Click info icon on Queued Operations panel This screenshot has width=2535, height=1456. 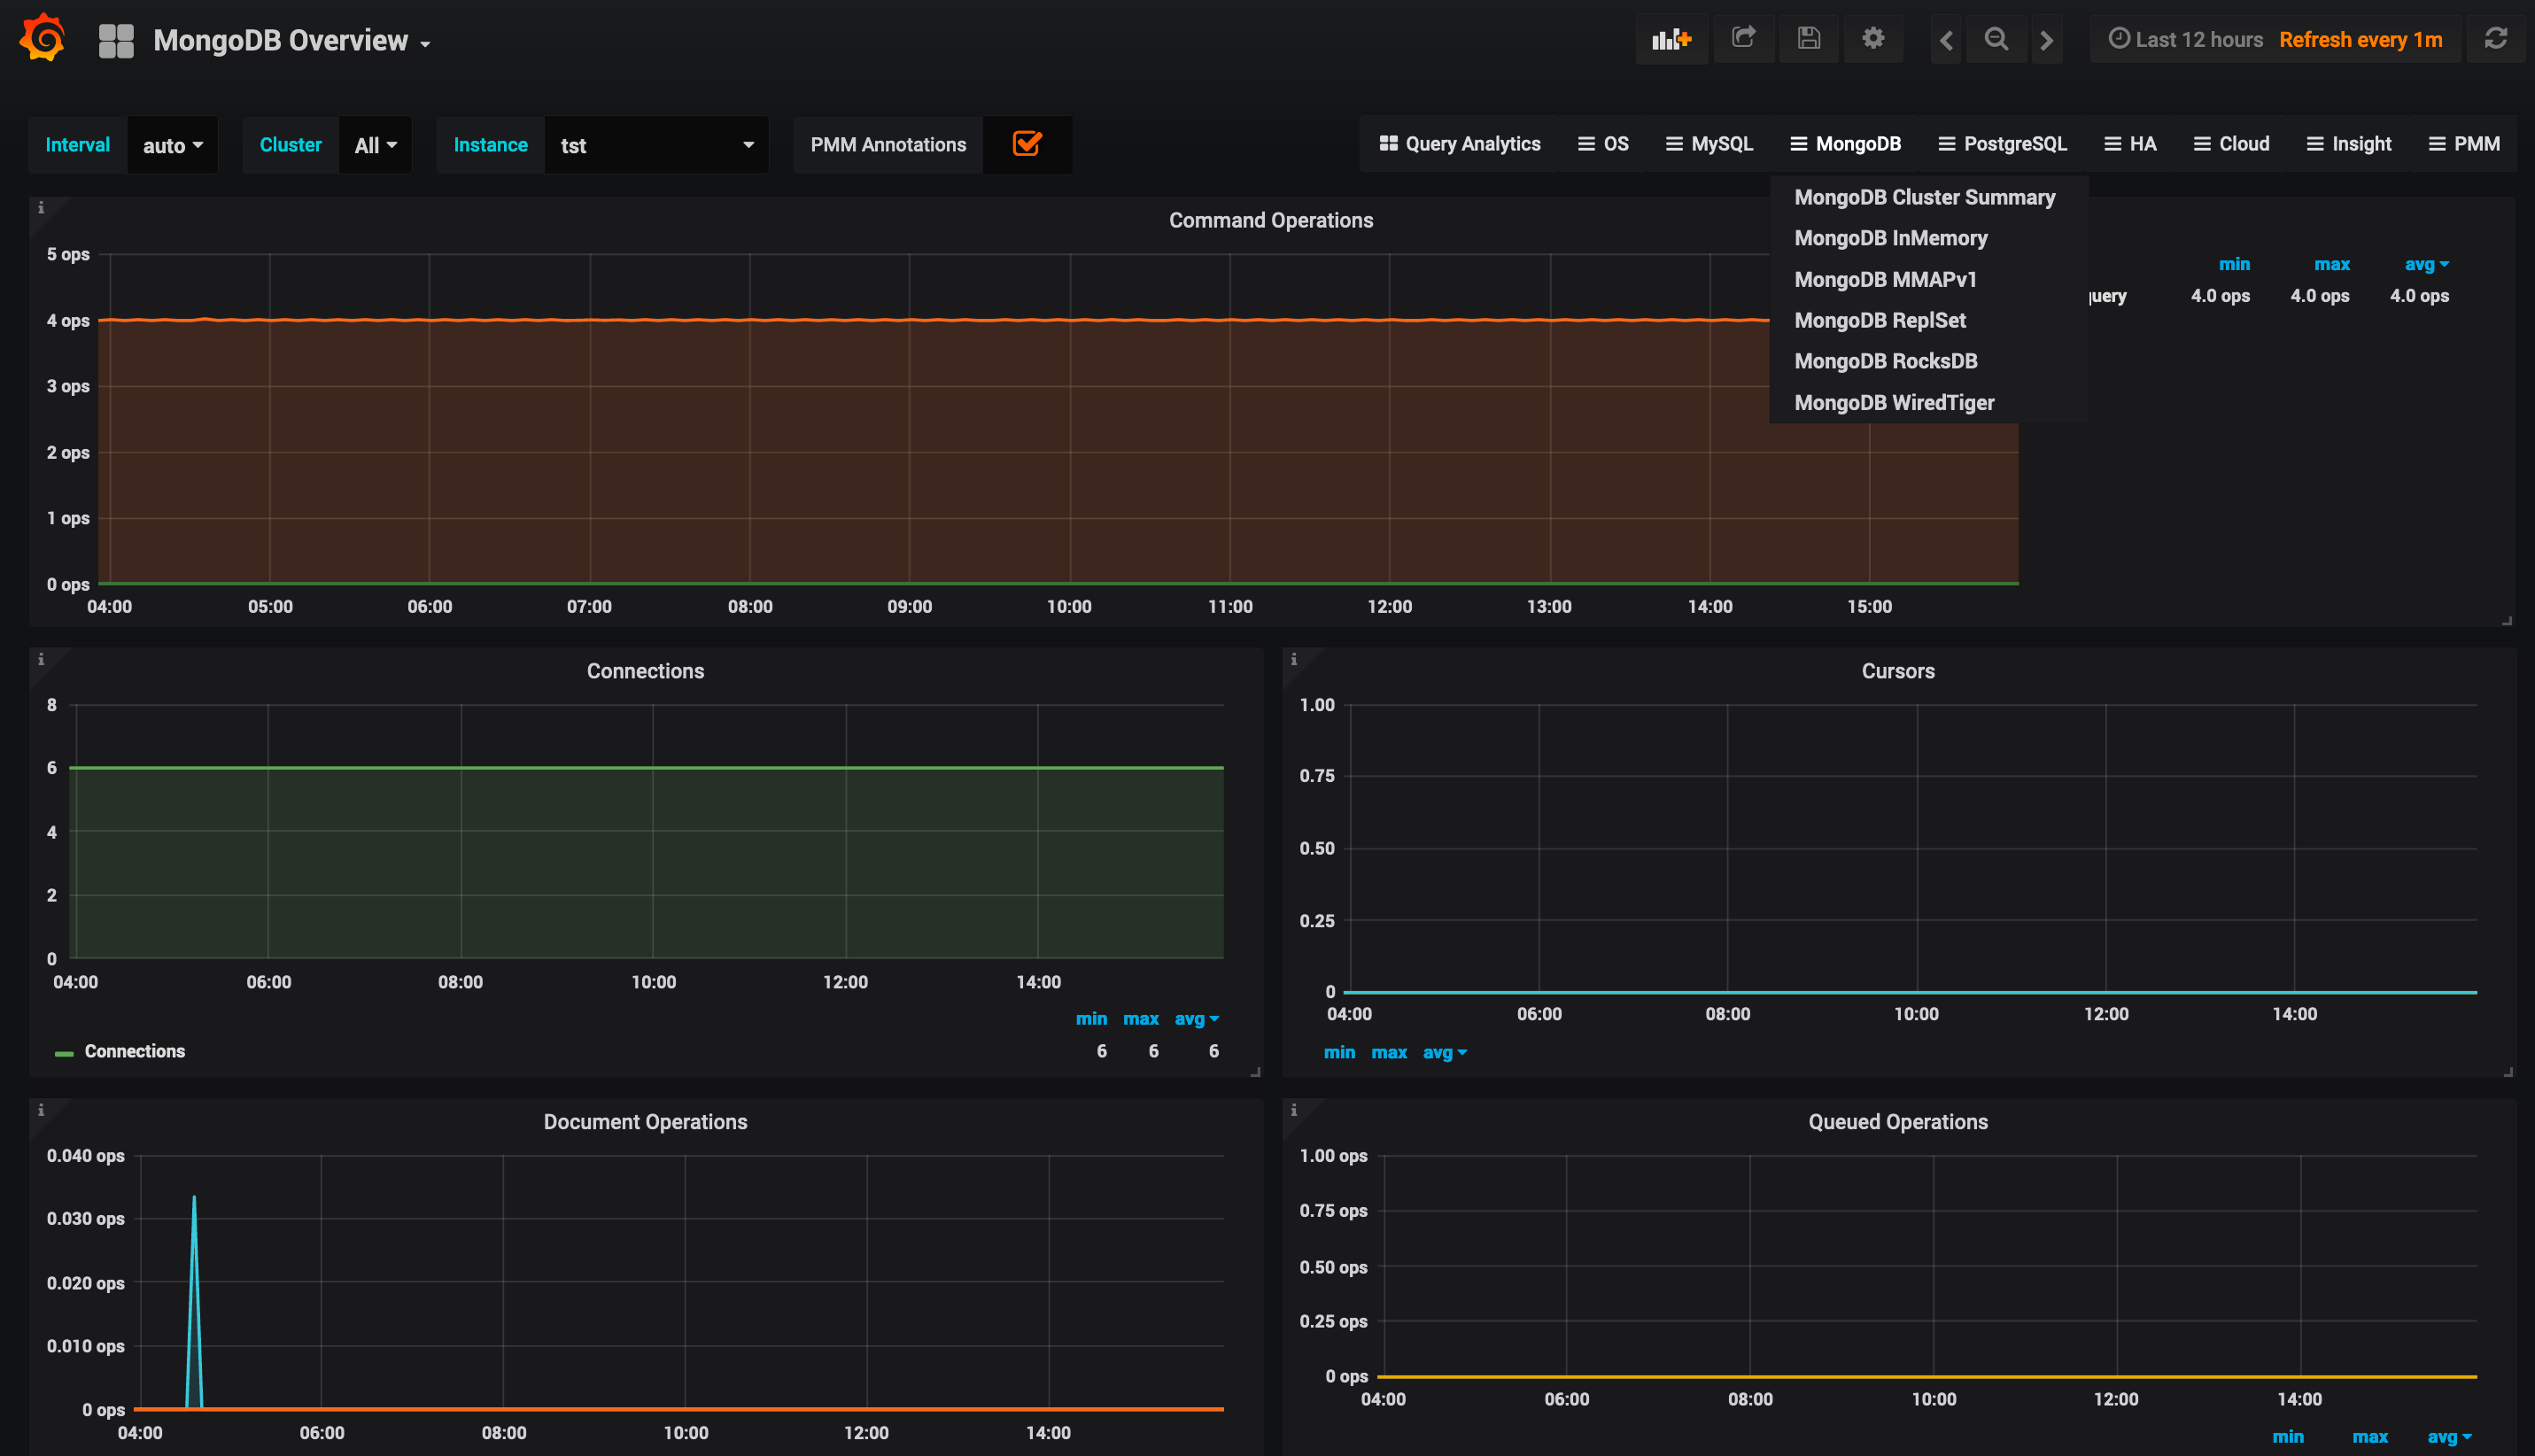(x=1294, y=1110)
